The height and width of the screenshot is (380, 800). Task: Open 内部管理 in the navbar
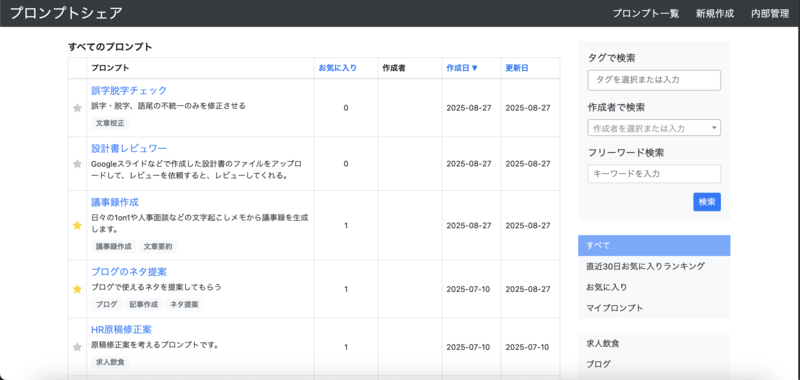770,14
